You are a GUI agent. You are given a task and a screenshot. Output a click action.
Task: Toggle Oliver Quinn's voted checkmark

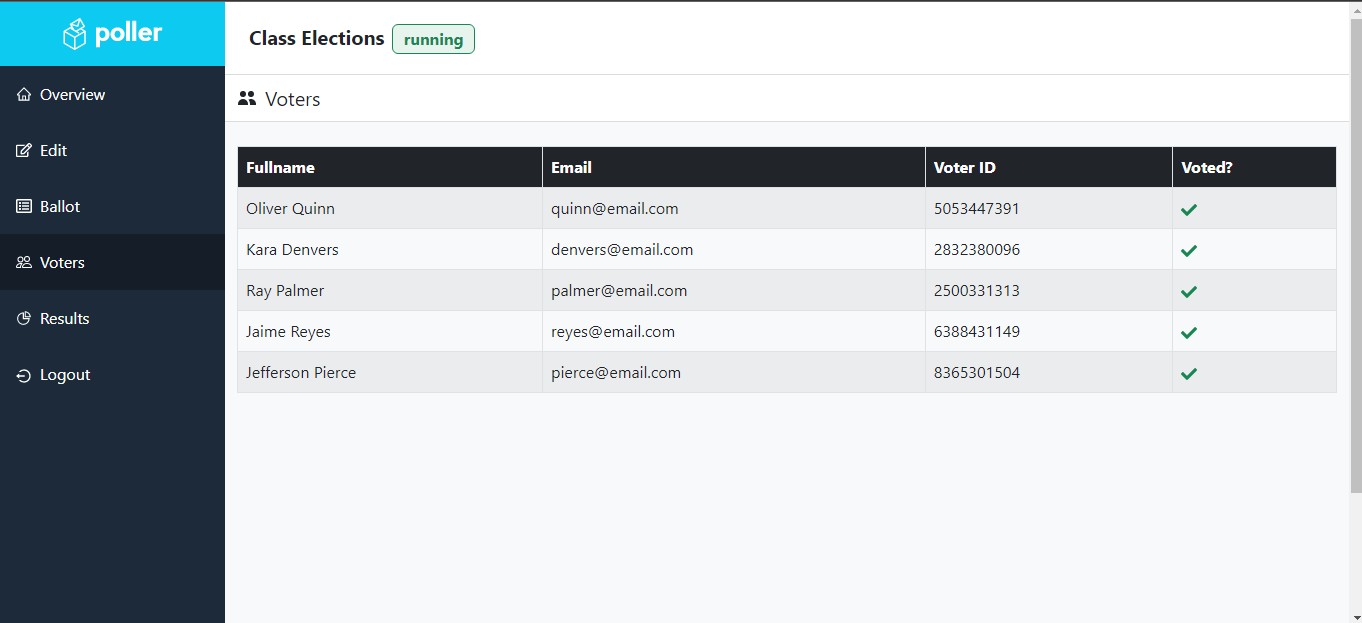coord(1189,209)
